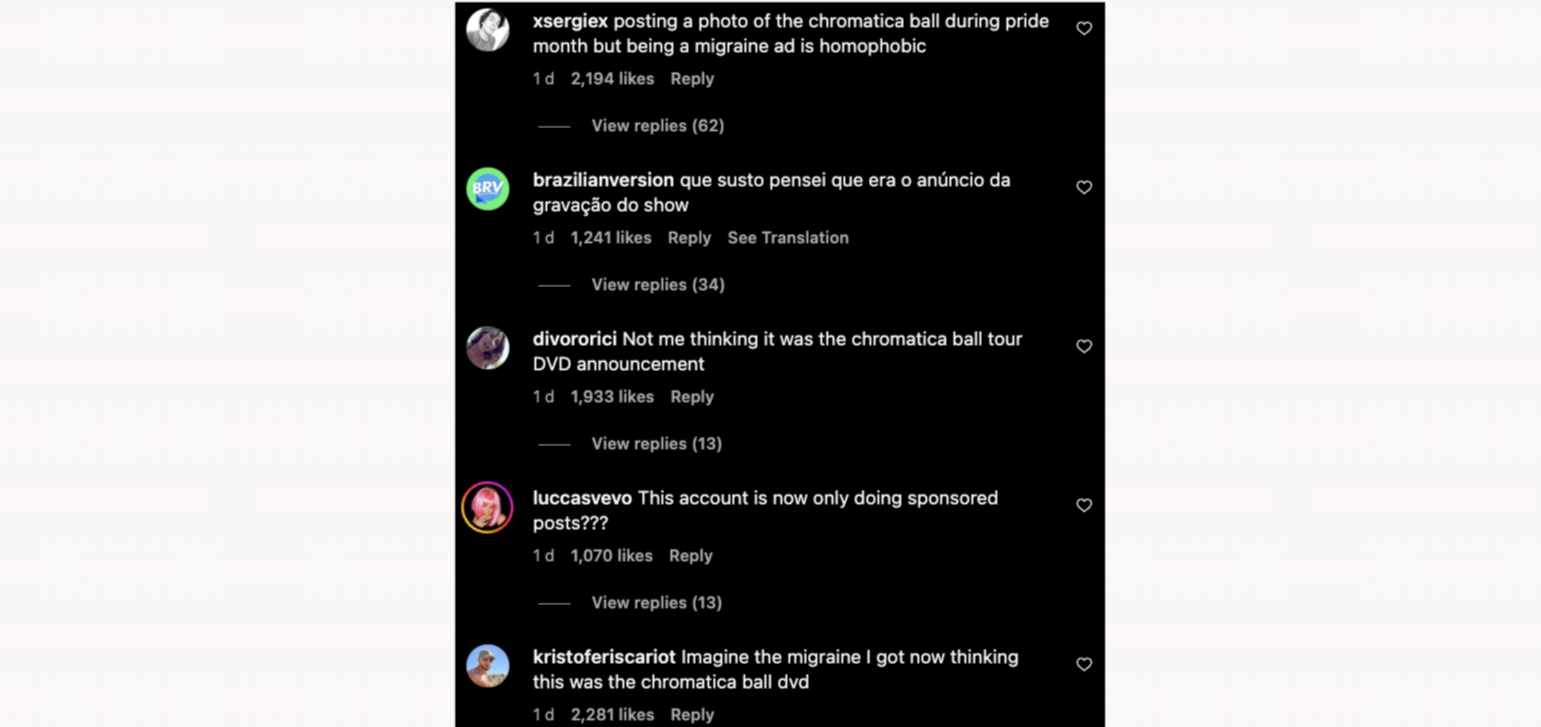
Task: Open kristoferiscariot's profile picture
Action: 487,664
